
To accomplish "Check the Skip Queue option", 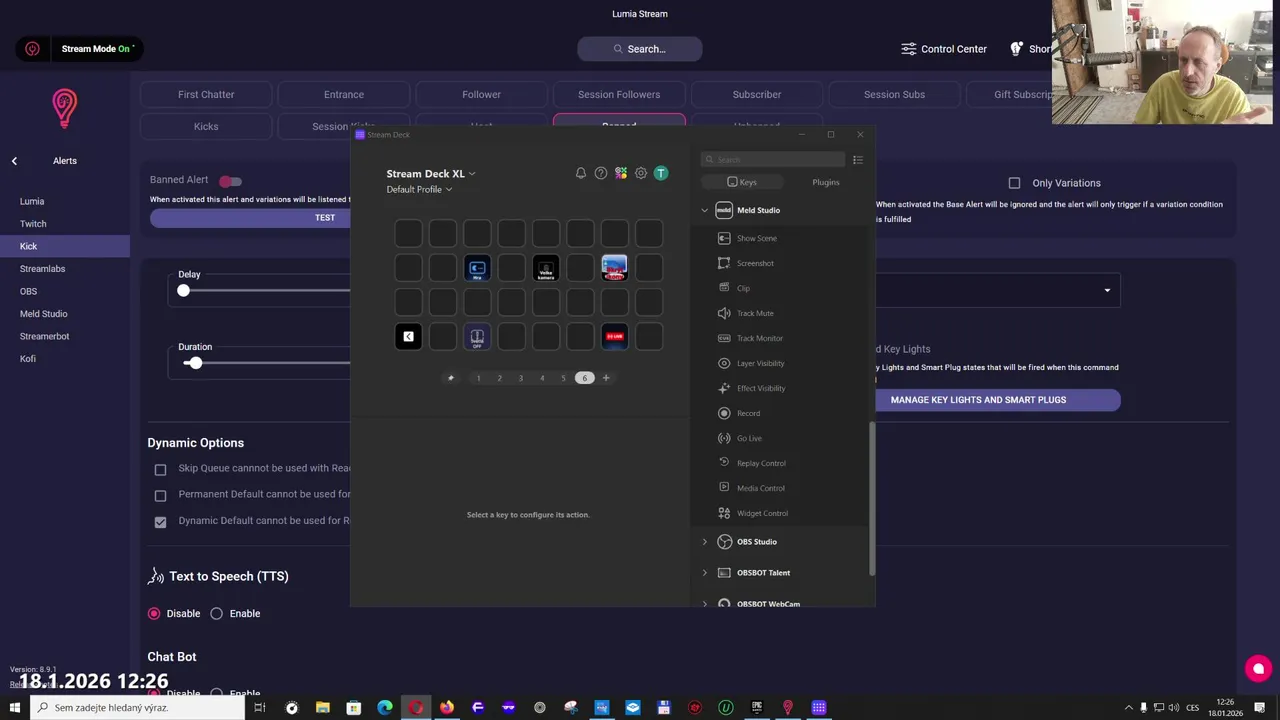I will tap(160, 469).
